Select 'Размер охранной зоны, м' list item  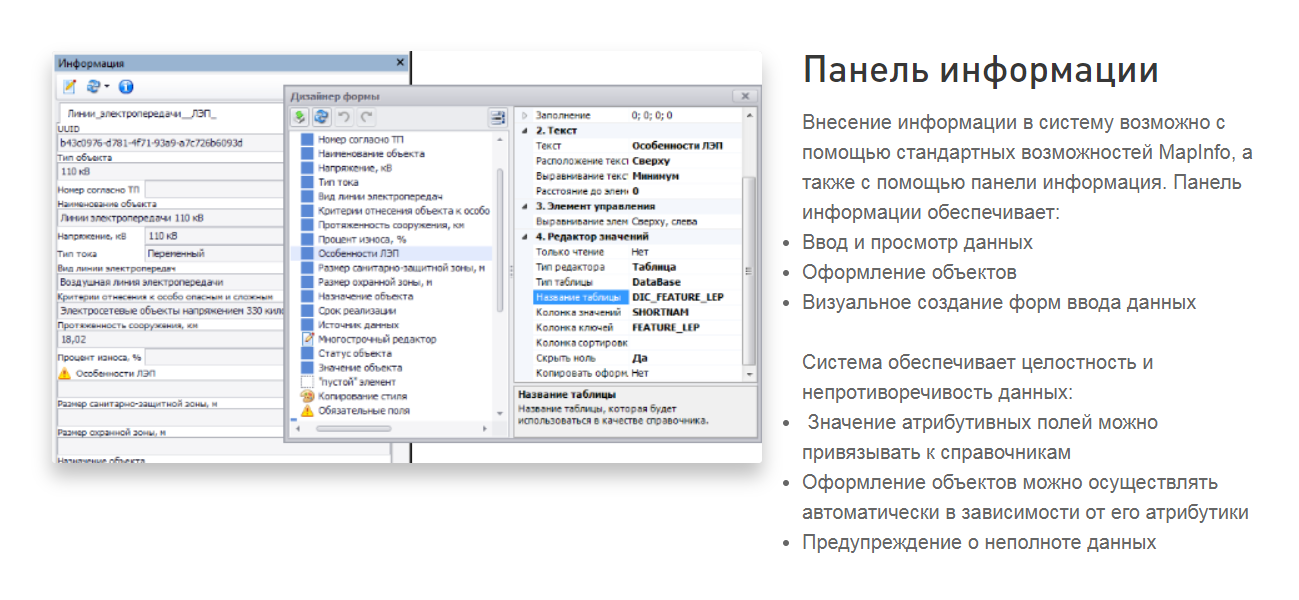pos(375,282)
